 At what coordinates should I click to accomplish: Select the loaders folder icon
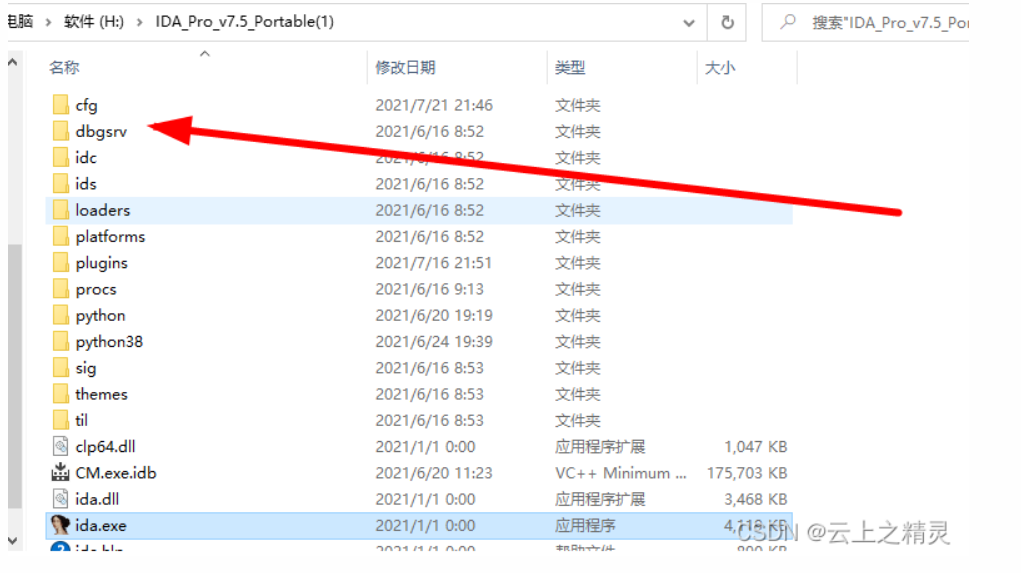(x=61, y=210)
